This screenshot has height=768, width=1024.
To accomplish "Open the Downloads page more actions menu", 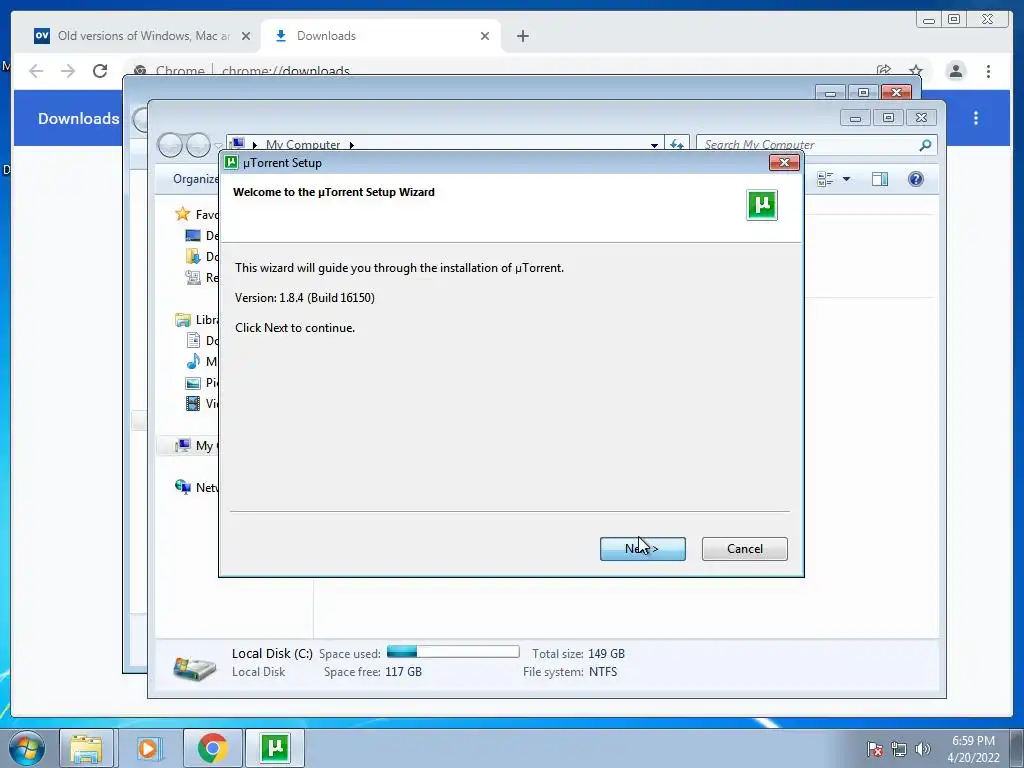I will (976, 118).
